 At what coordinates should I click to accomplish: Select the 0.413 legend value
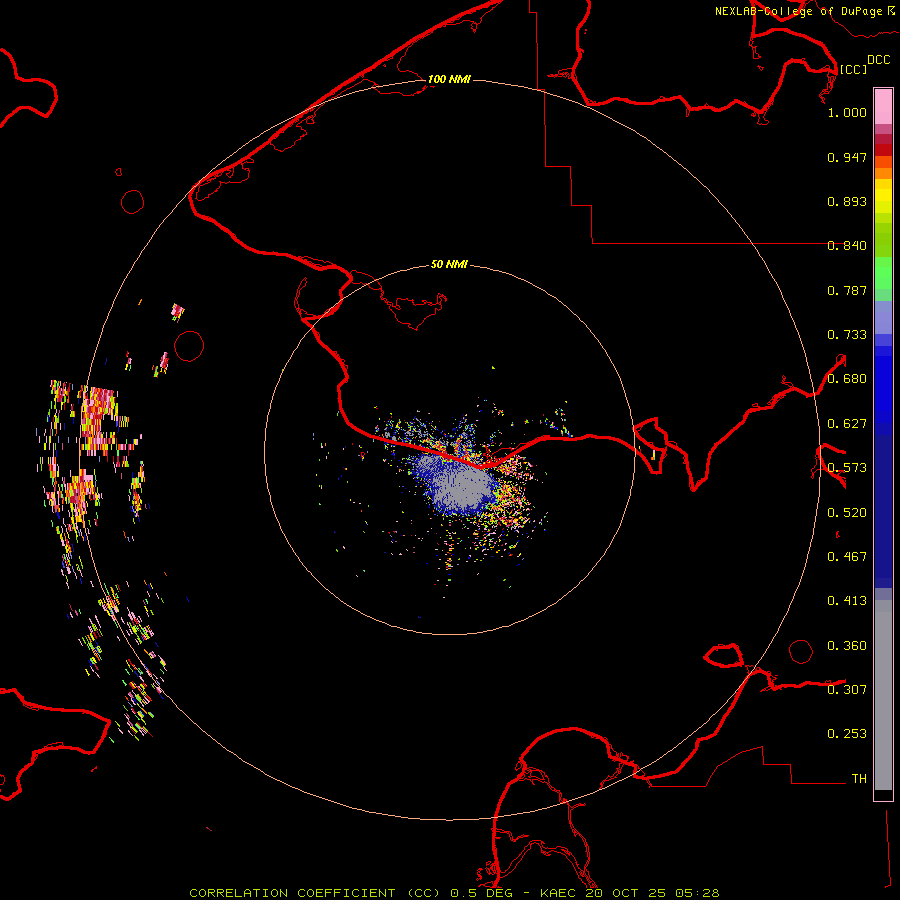pos(847,601)
